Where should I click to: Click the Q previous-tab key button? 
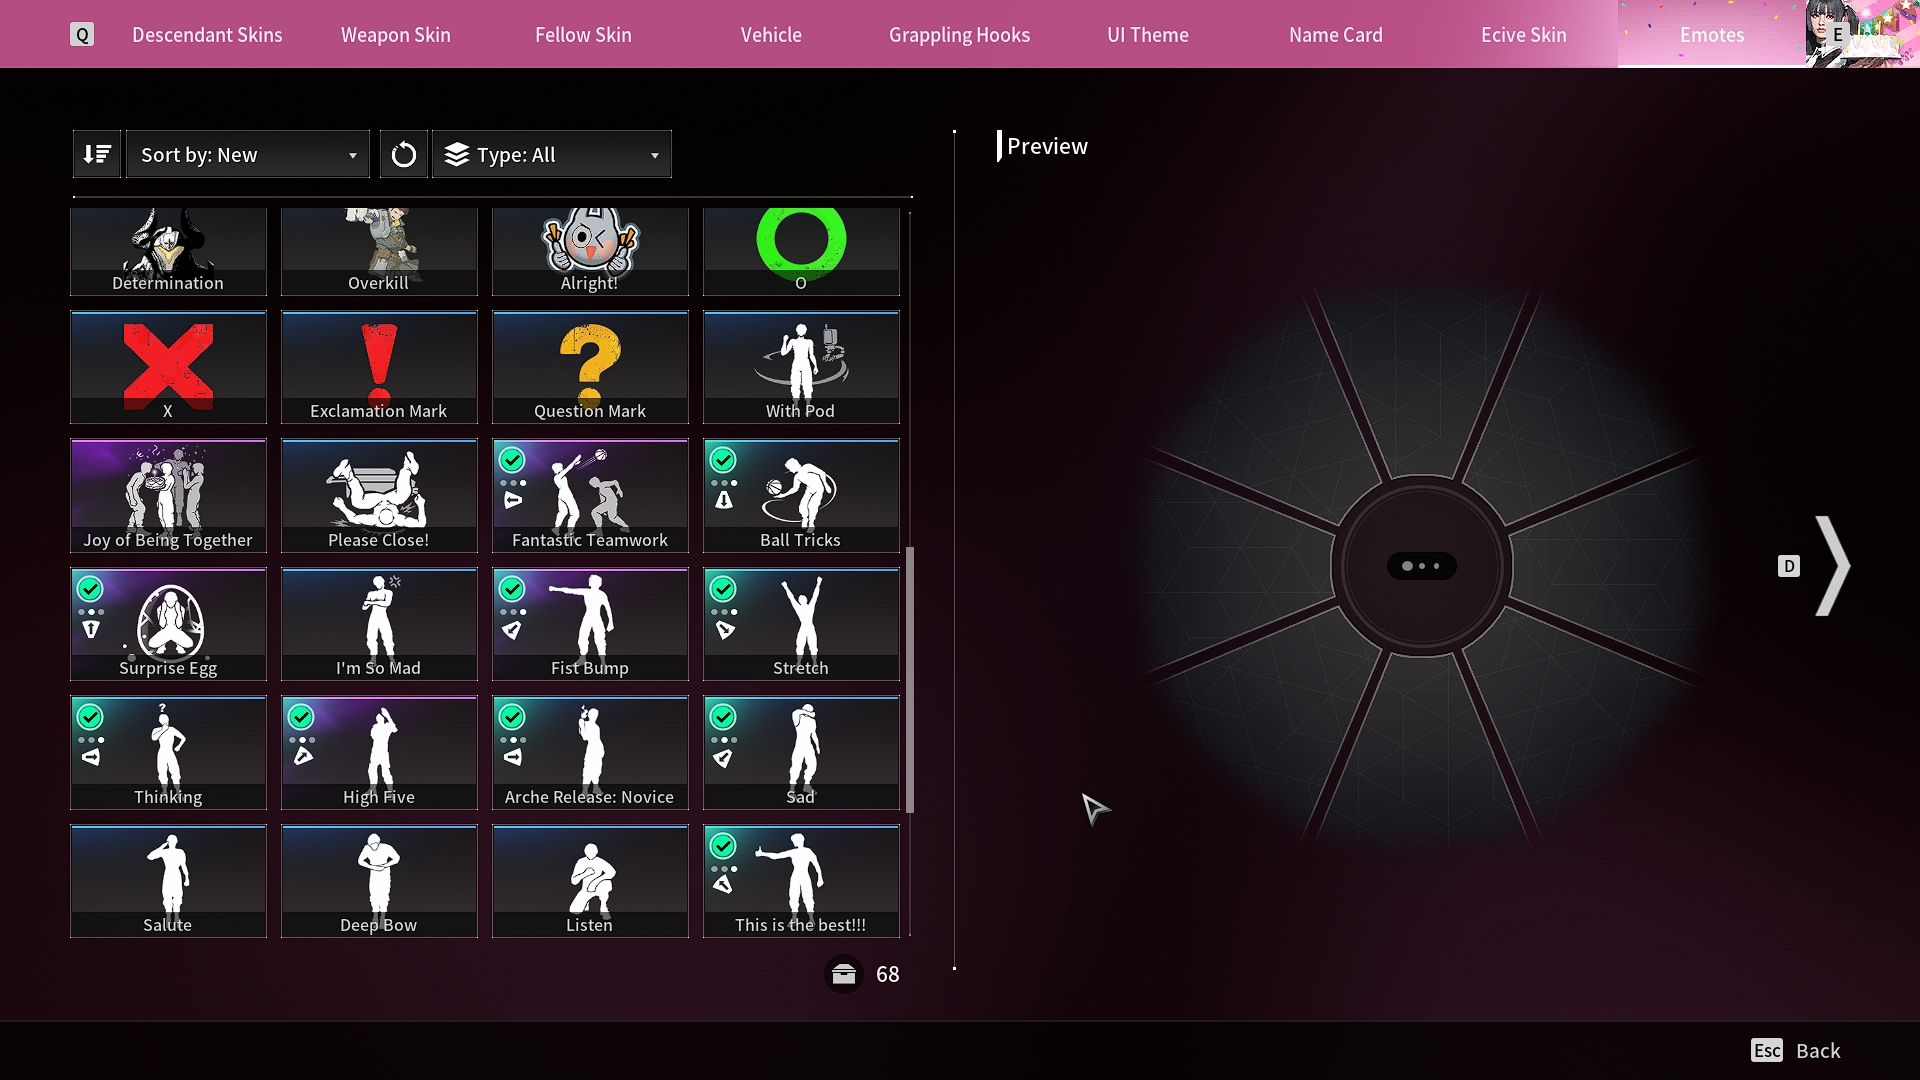click(82, 35)
